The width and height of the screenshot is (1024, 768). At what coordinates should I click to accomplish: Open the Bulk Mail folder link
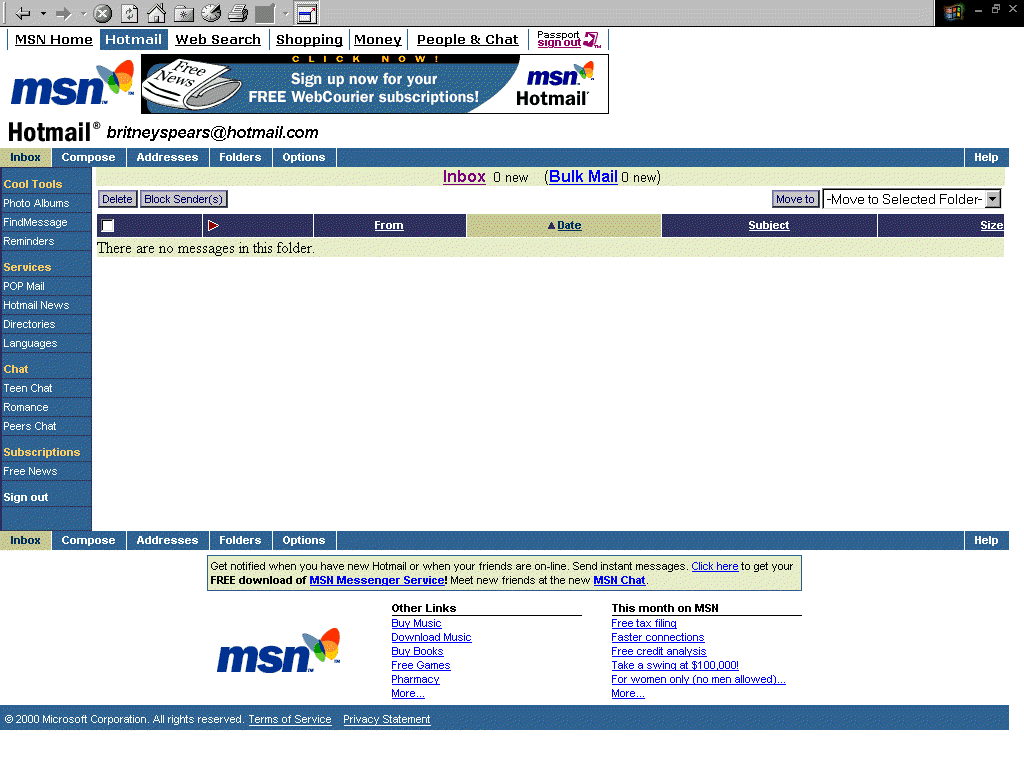[x=583, y=177]
